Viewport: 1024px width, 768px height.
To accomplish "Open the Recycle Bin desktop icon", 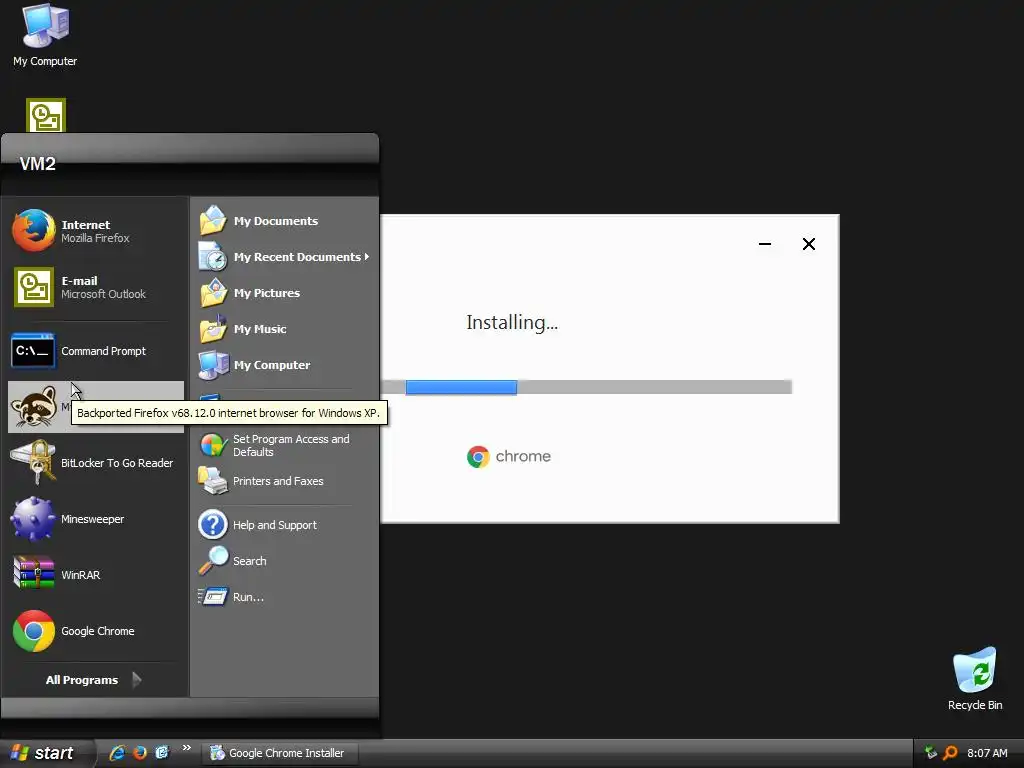I will click(x=974, y=679).
